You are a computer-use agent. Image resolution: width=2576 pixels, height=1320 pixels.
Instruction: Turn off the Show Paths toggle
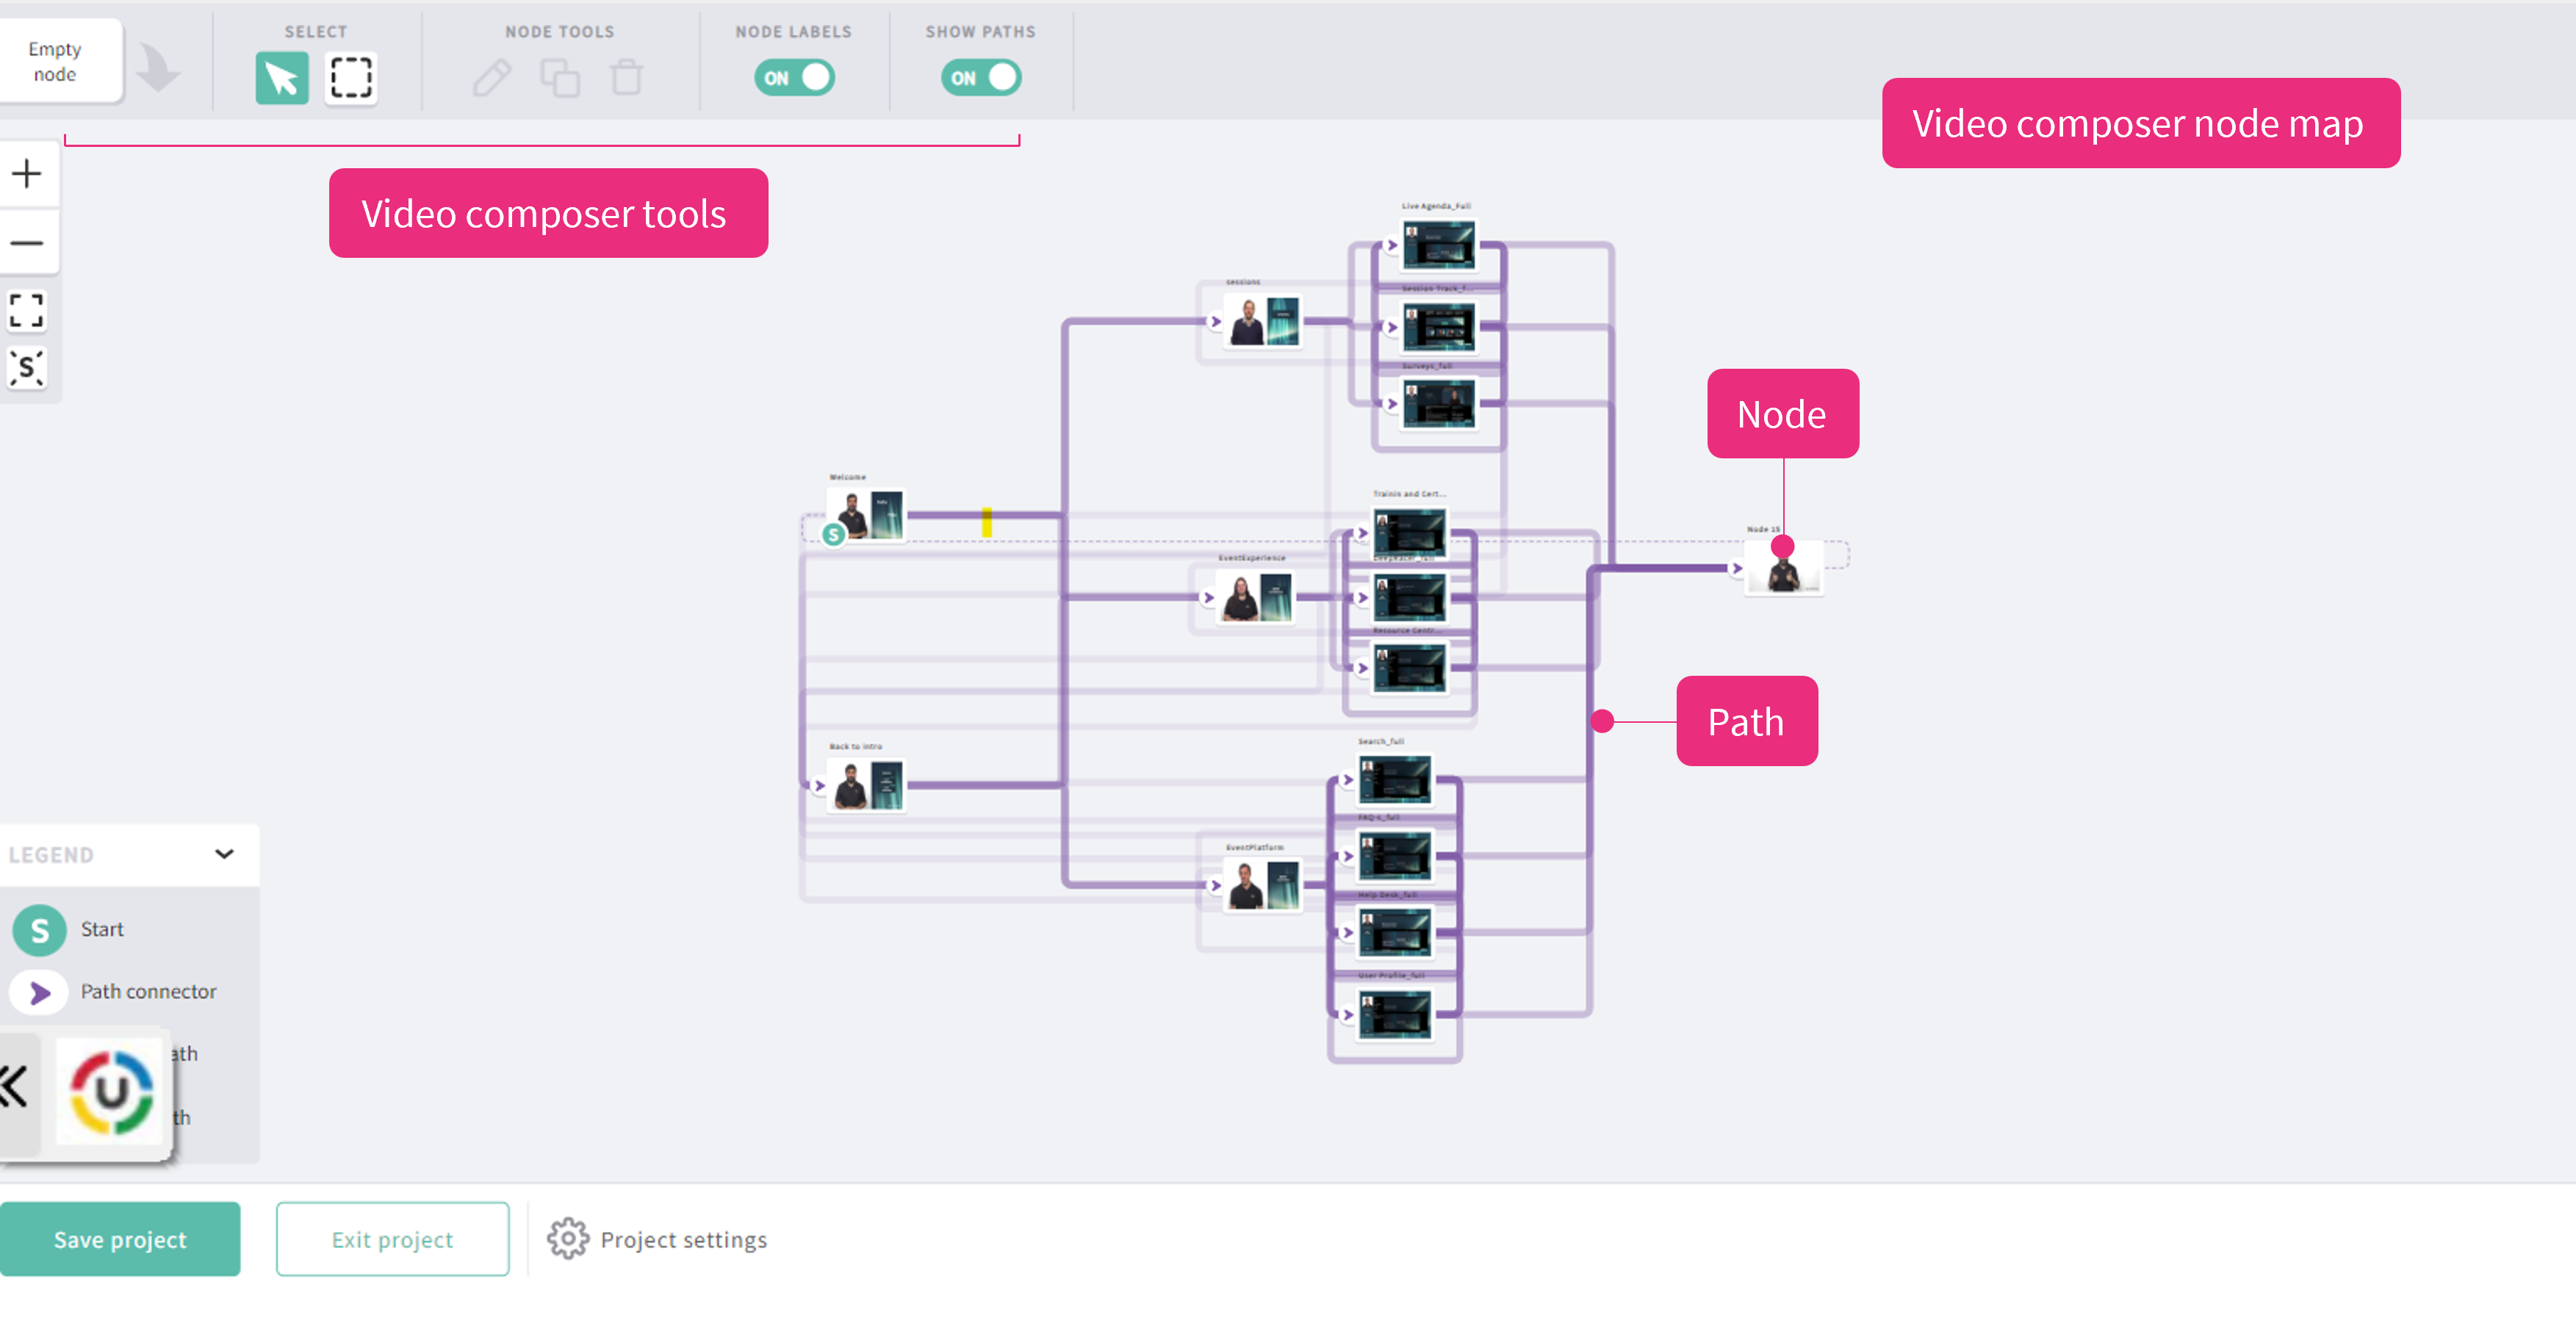(980, 78)
